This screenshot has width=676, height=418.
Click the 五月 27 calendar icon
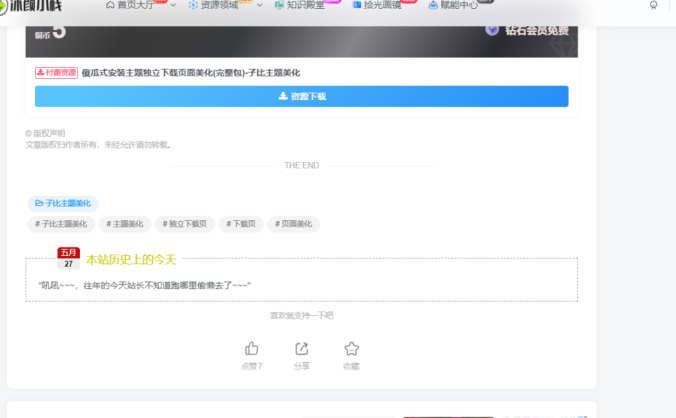click(x=69, y=258)
